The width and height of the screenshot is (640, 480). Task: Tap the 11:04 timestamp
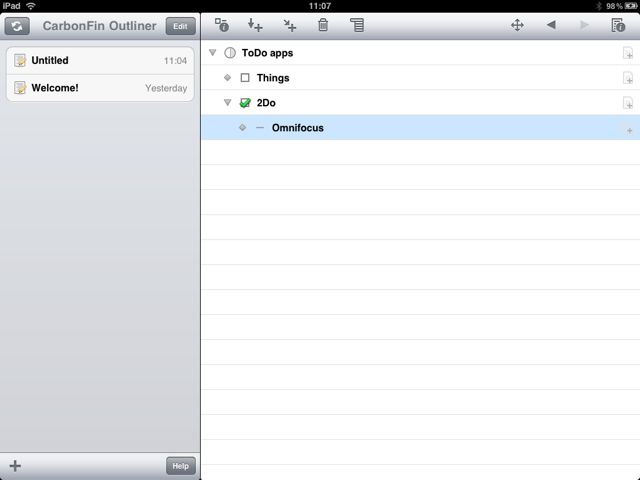(x=176, y=61)
